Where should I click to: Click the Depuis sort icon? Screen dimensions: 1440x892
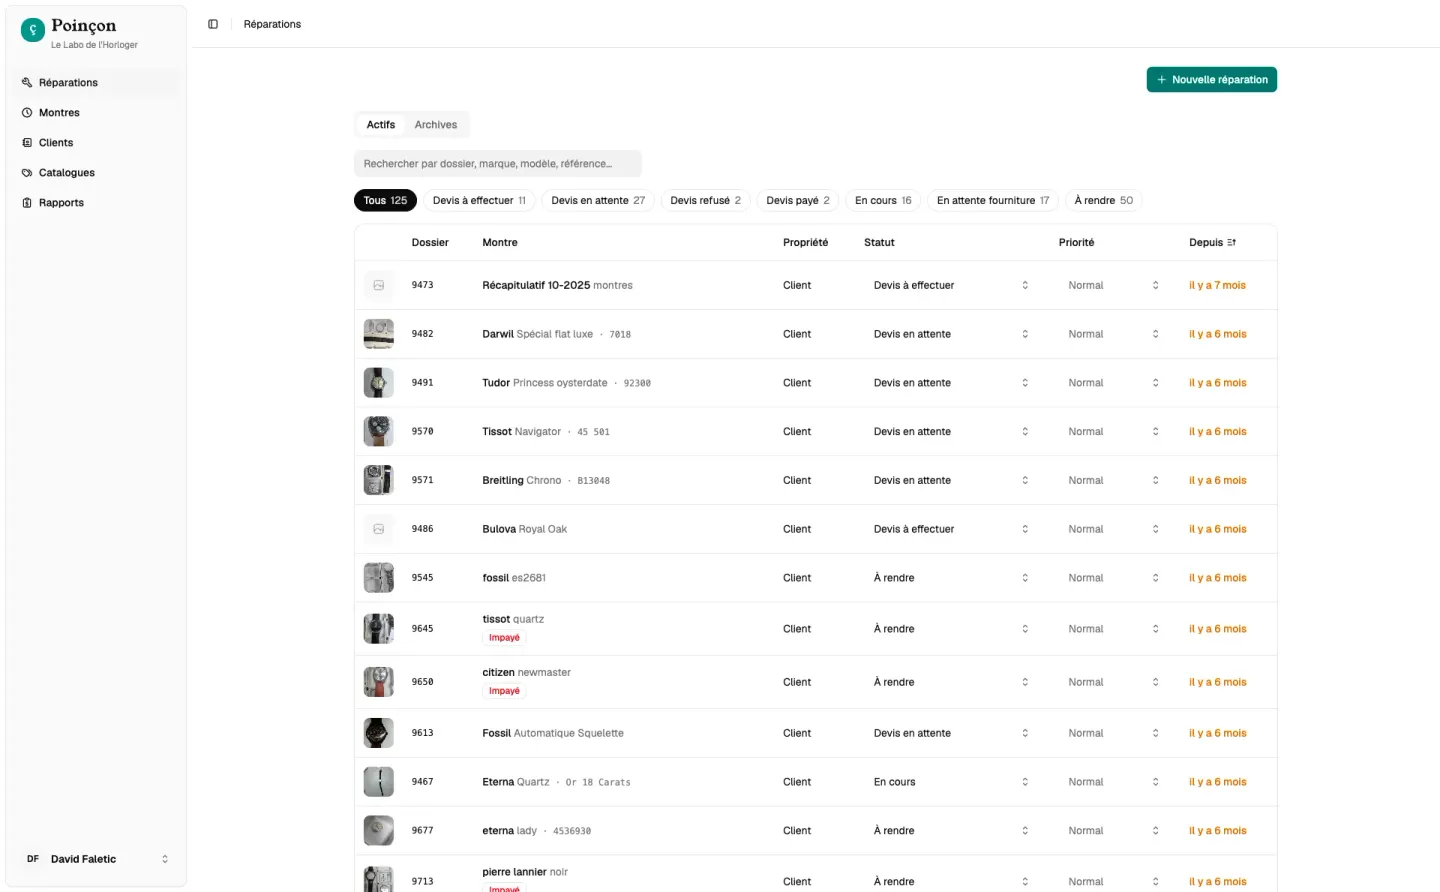[1232, 243]
